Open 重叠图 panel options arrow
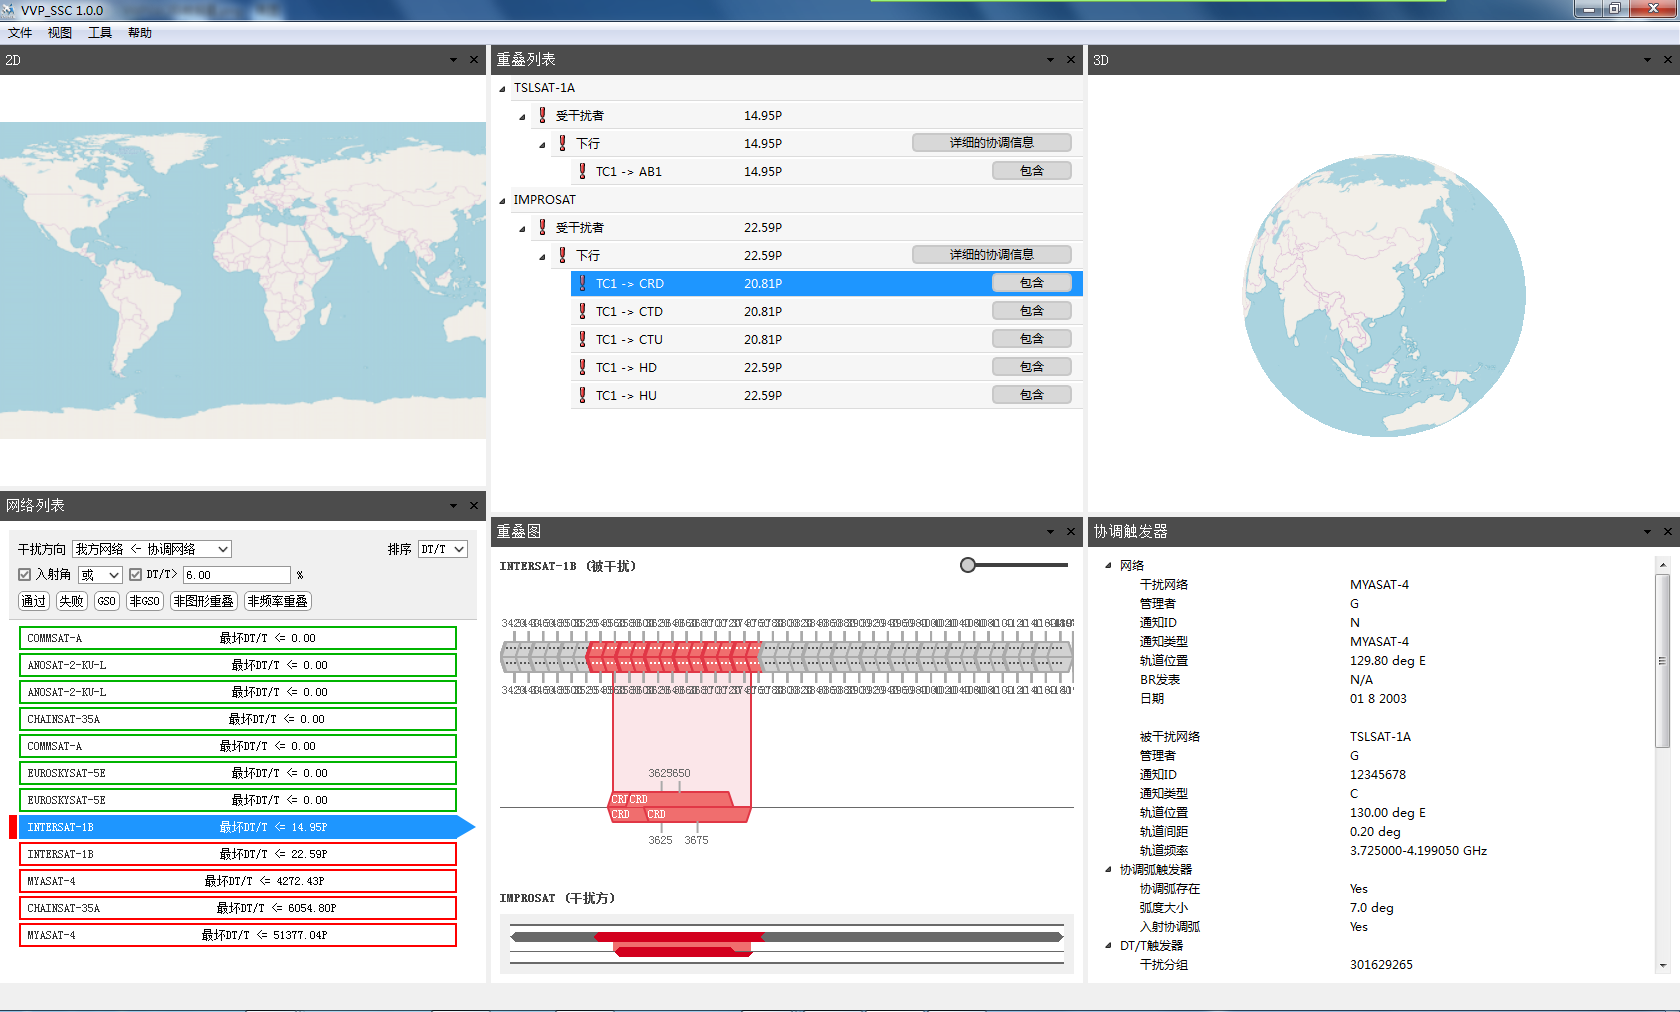The height and width of the screenshot is (1012, 1680). click(x=1050, y=532)
